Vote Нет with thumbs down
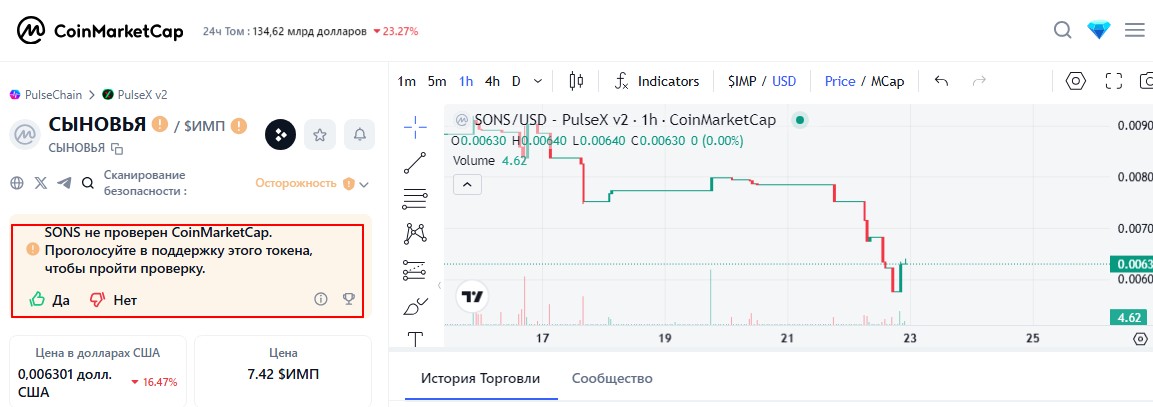 [113, 300]
